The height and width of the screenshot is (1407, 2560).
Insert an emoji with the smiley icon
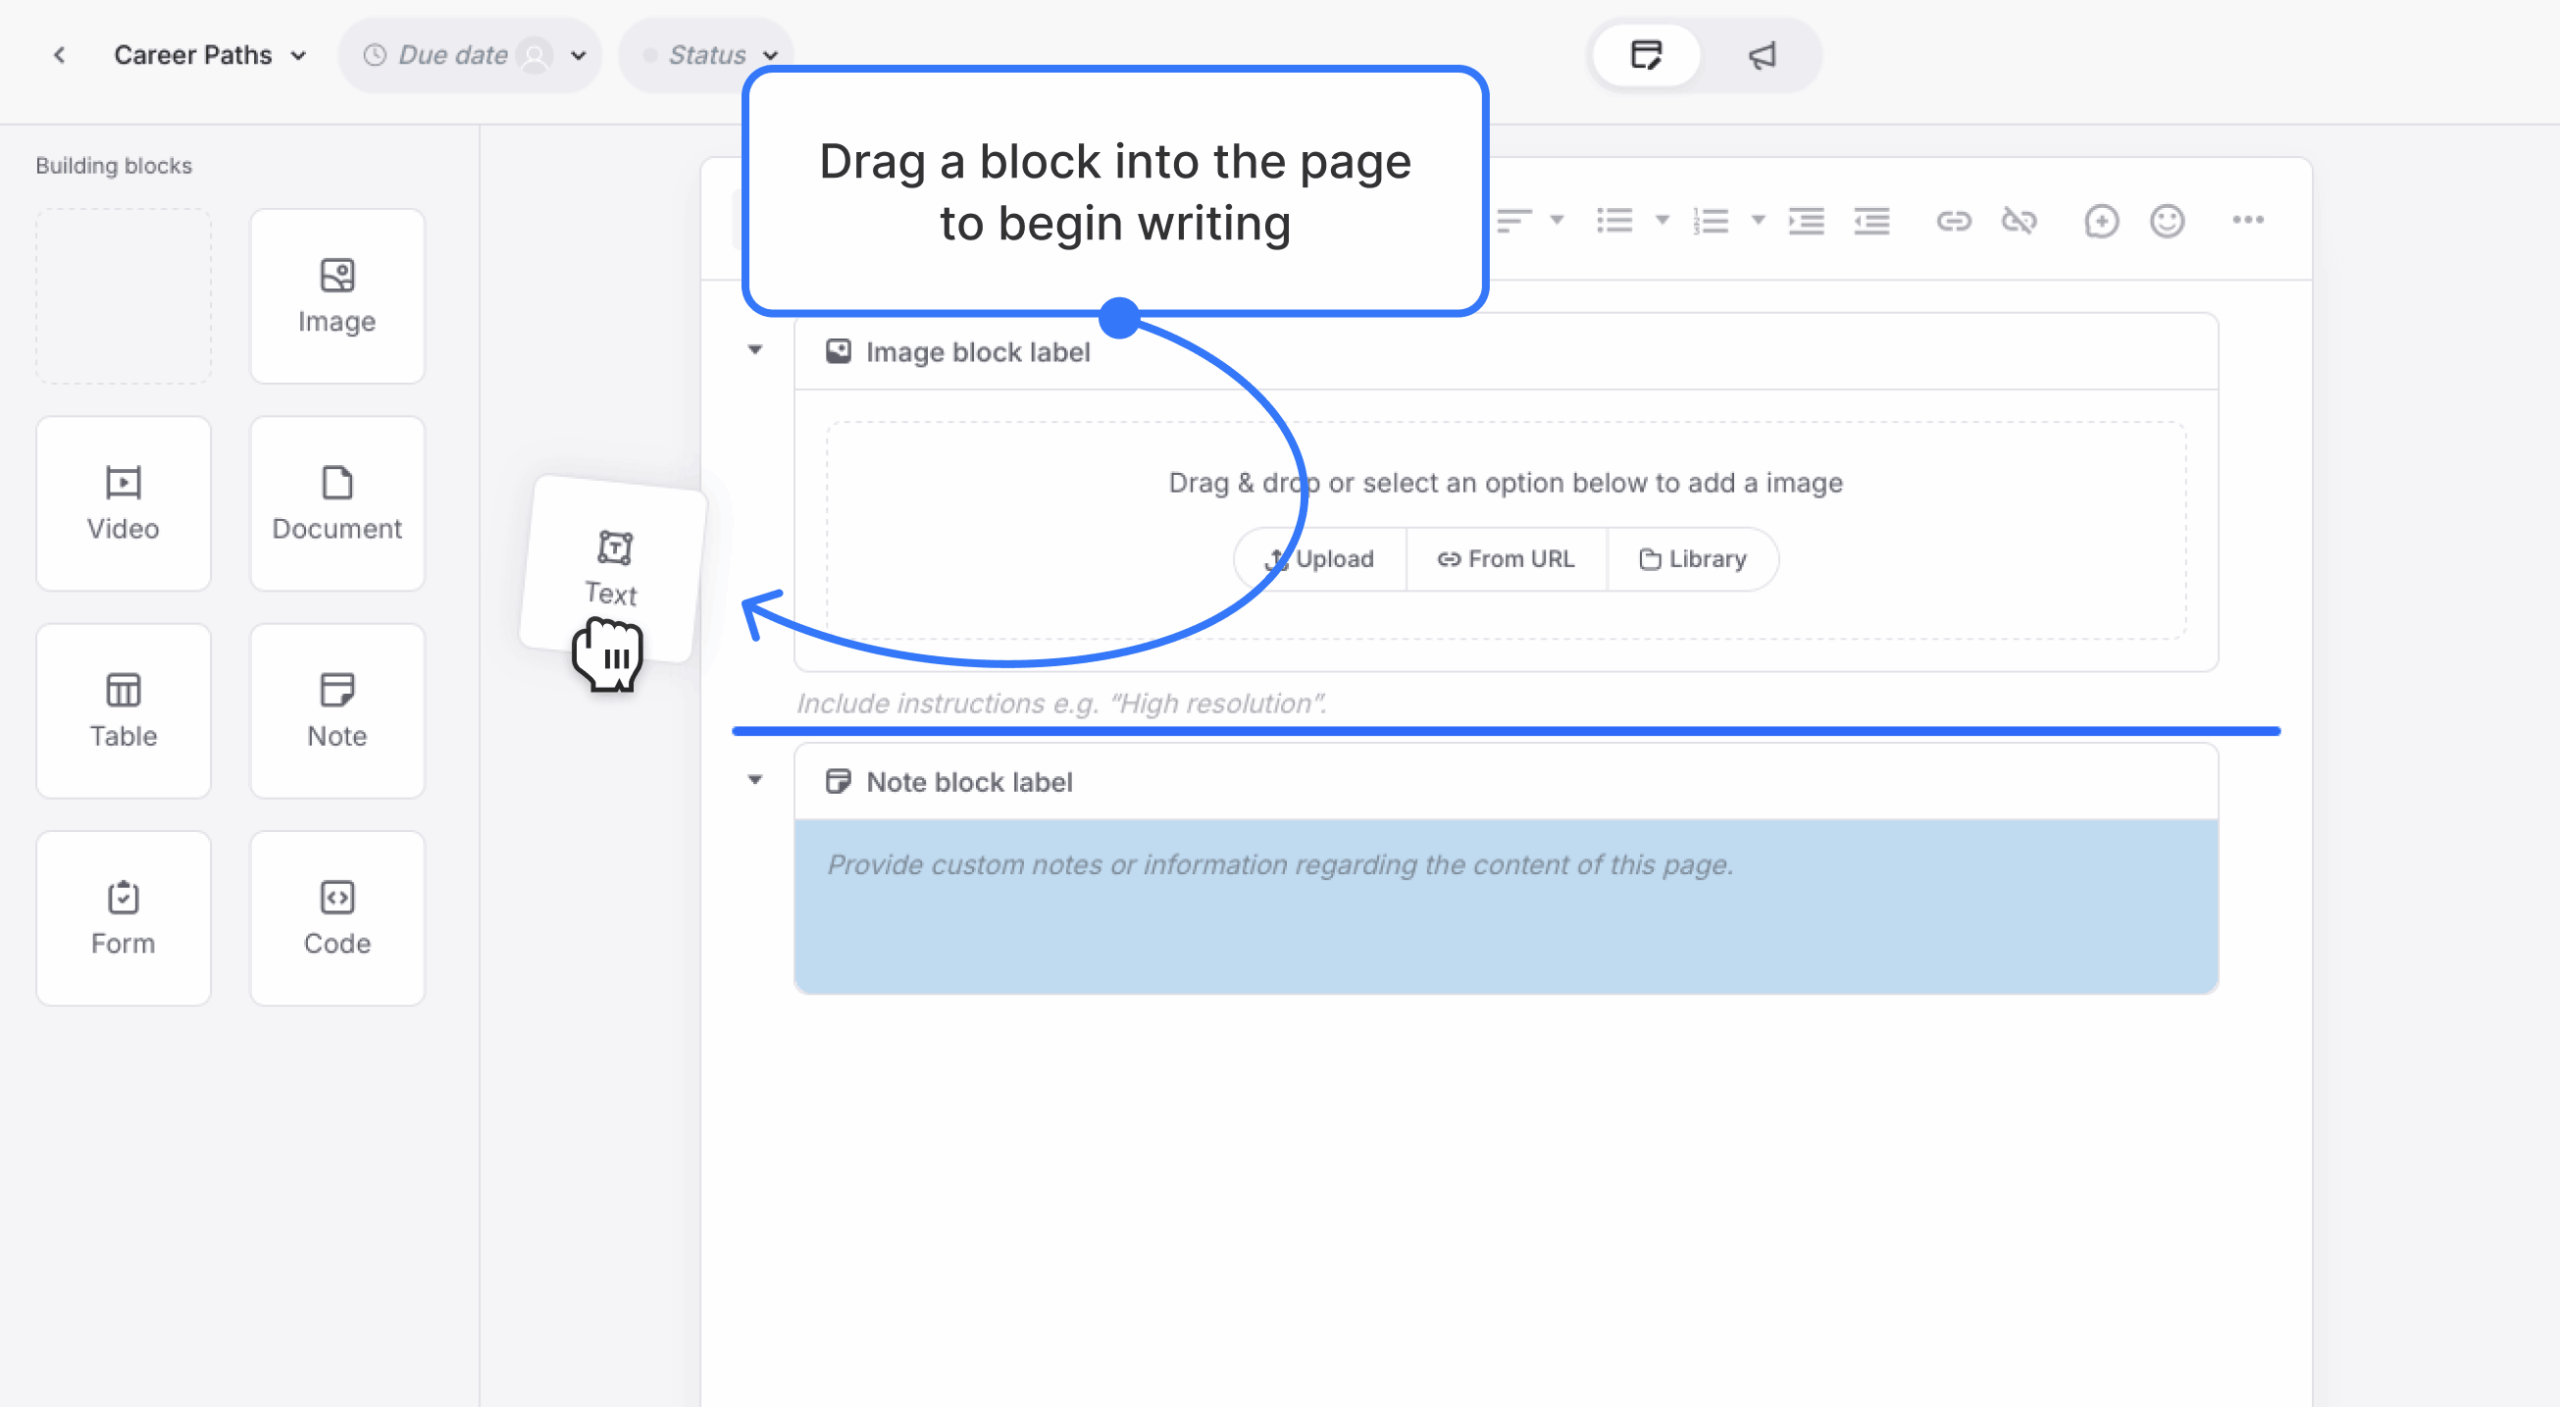(2167, 221)
